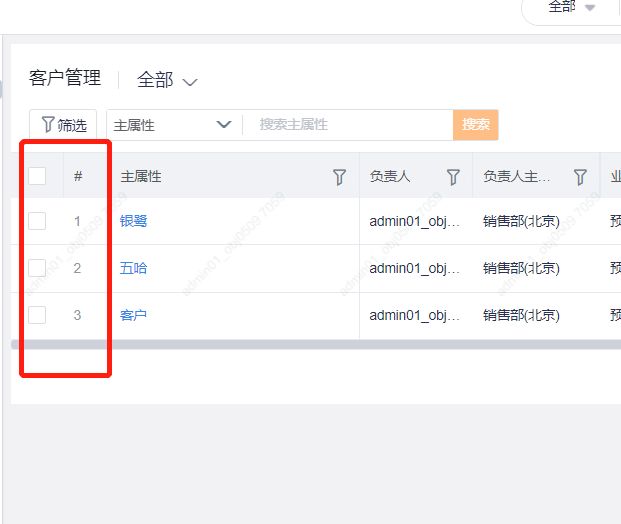Click filter funnel in 负责人主... column header

pos(580,177)
